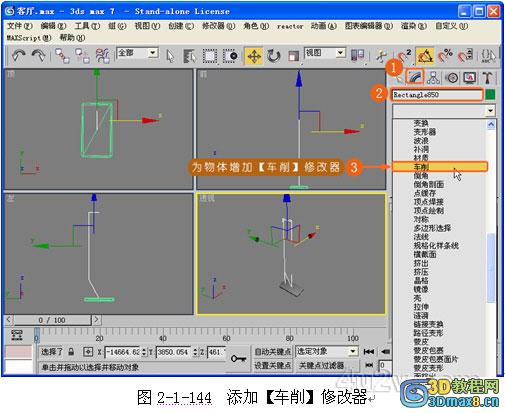
Task: Choose rectangular selection region tool
Action: tap(210, 56)
